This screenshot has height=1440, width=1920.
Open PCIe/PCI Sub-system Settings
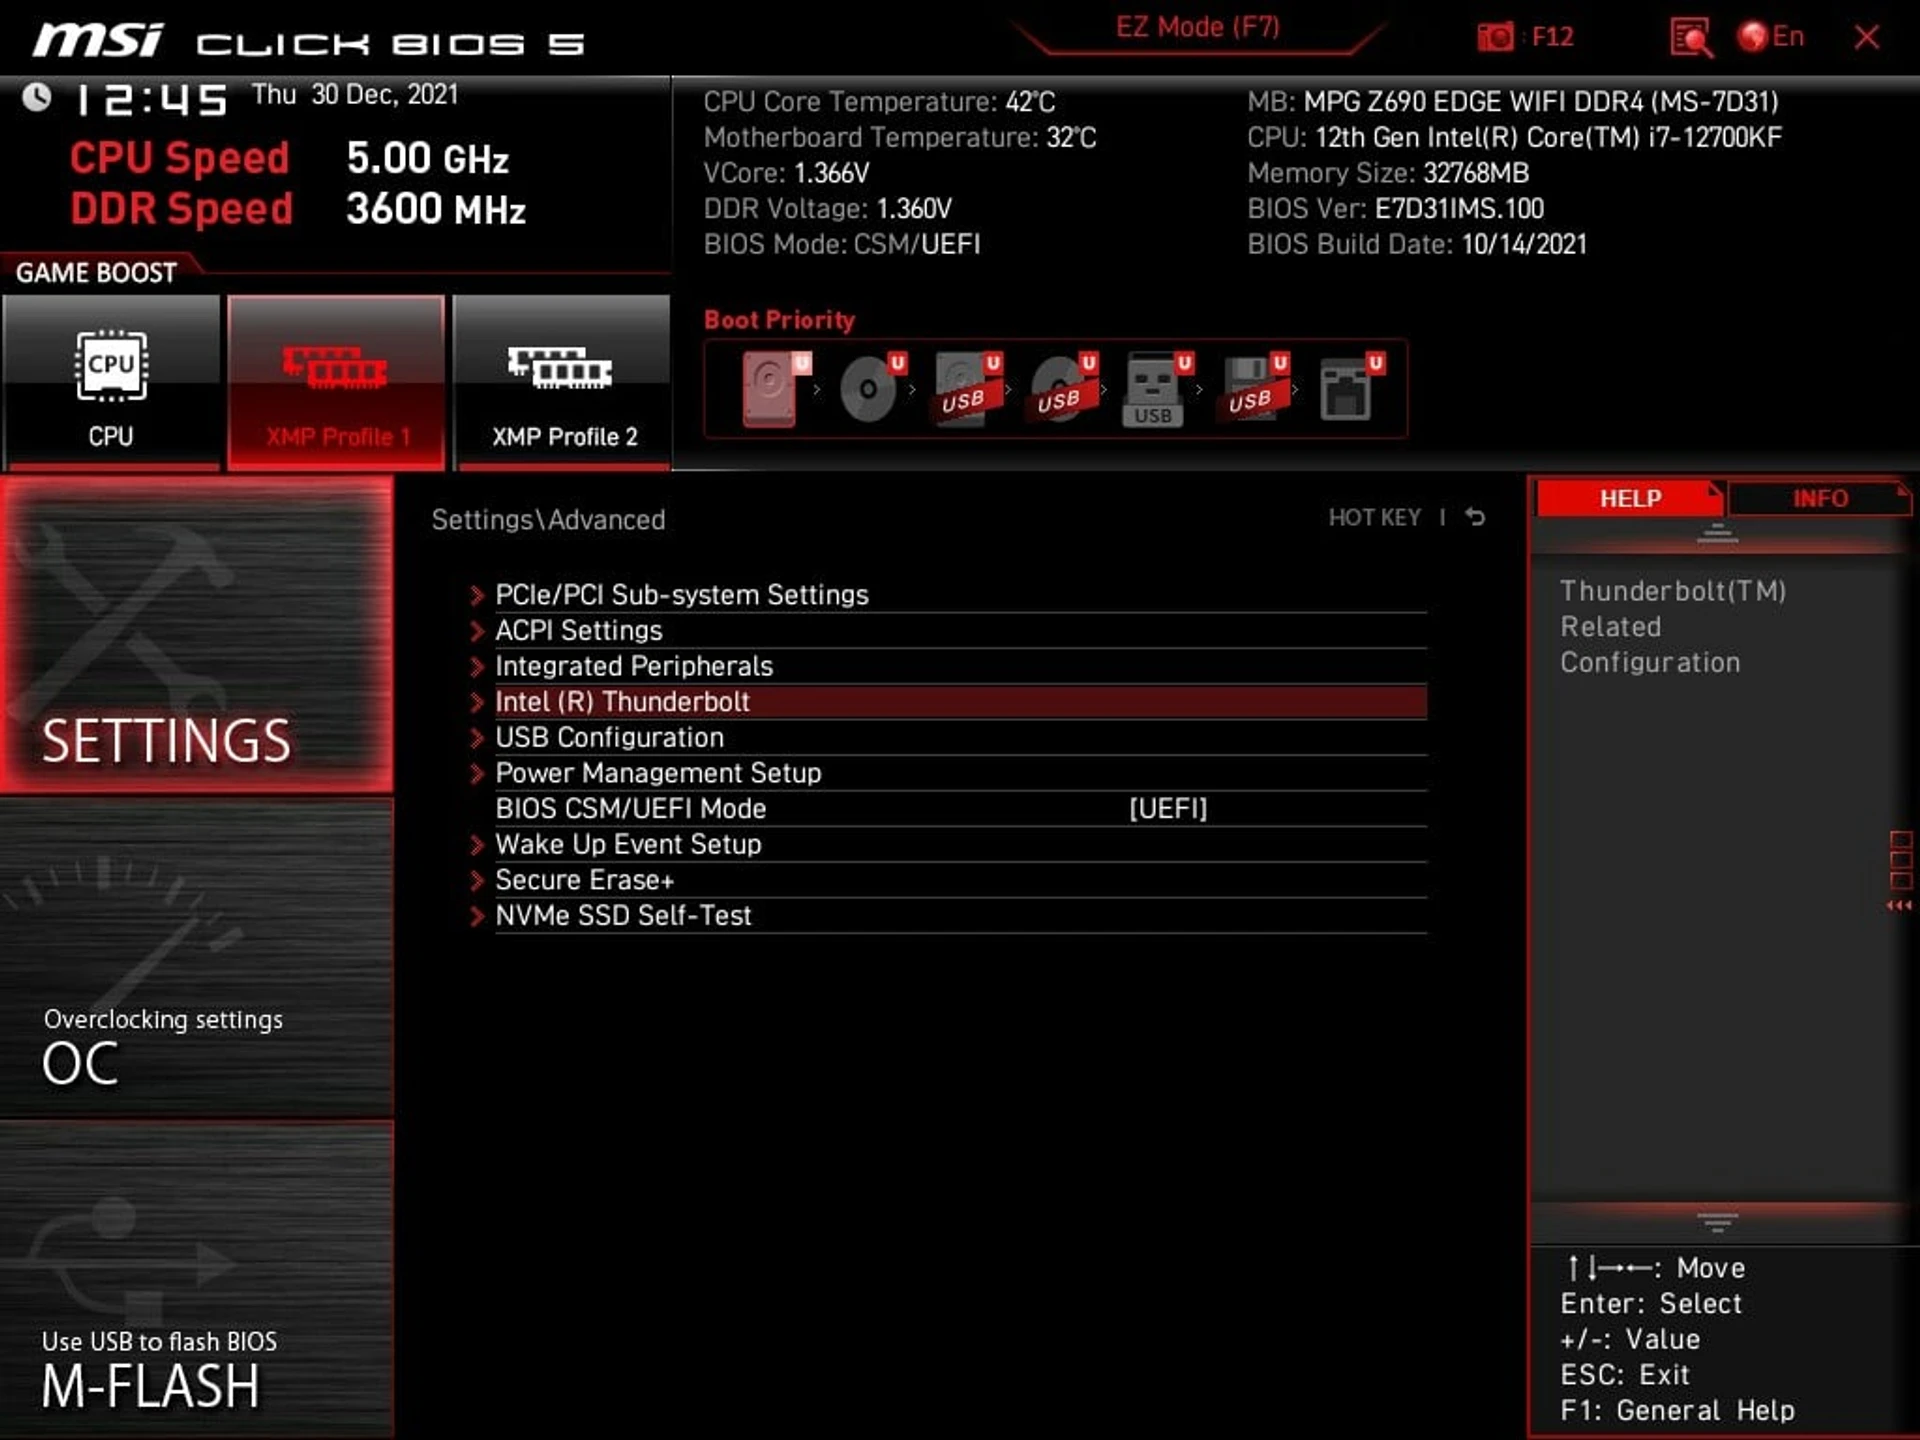pyautogui.click(x=960, y=595)
